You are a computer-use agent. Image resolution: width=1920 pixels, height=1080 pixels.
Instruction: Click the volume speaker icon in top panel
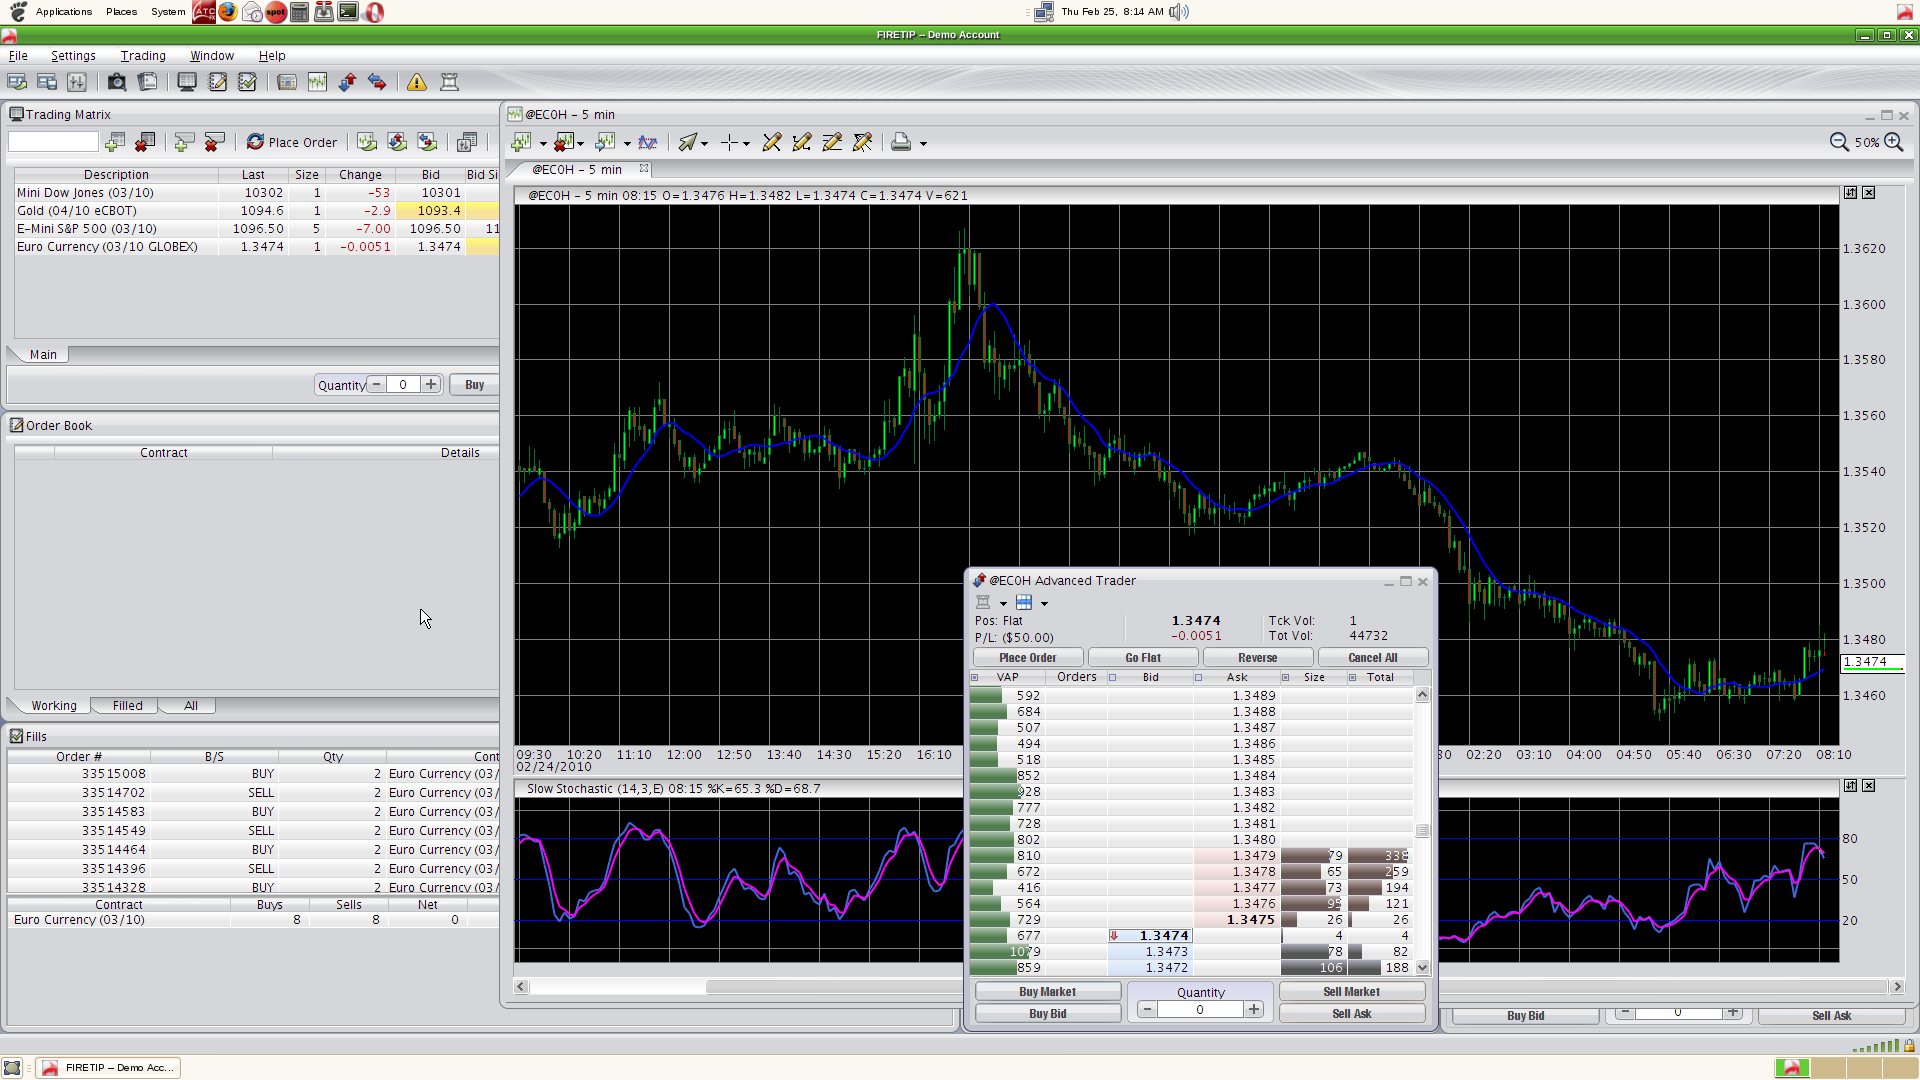pos(1179,12)
